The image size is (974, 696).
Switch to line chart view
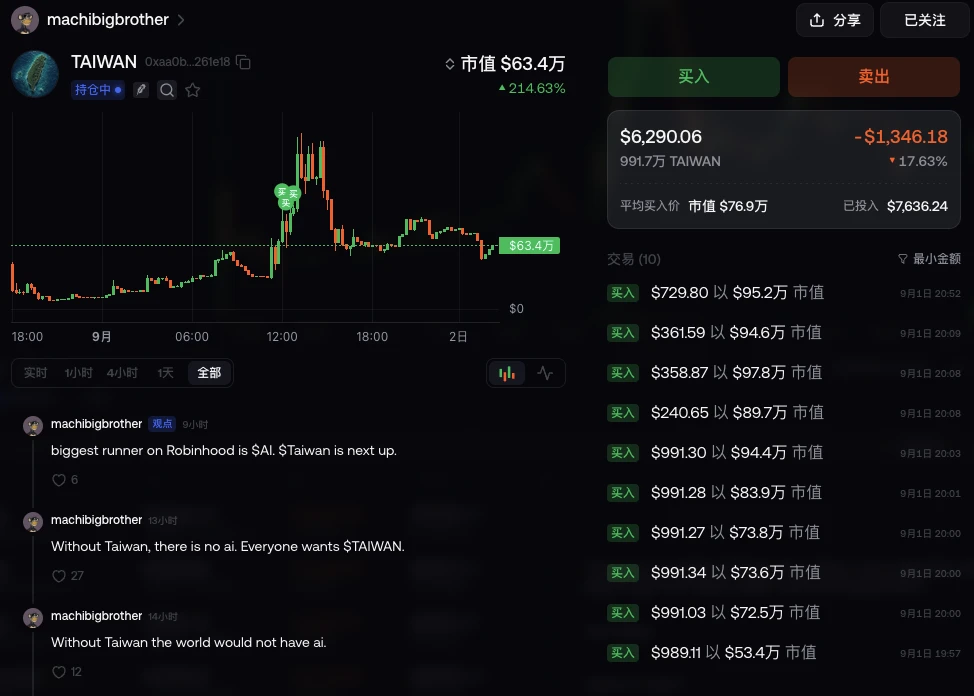(x=545, y=373)
